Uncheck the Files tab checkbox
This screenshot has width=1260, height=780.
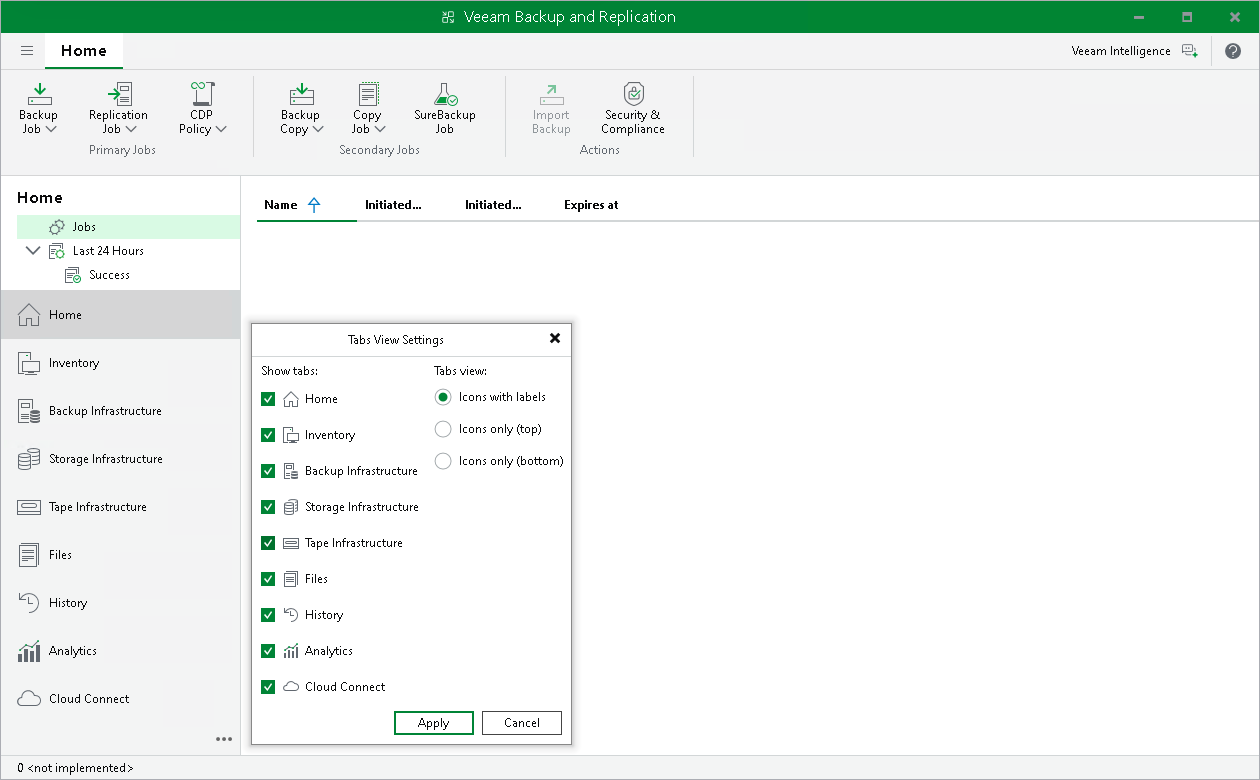coord(268,579)
